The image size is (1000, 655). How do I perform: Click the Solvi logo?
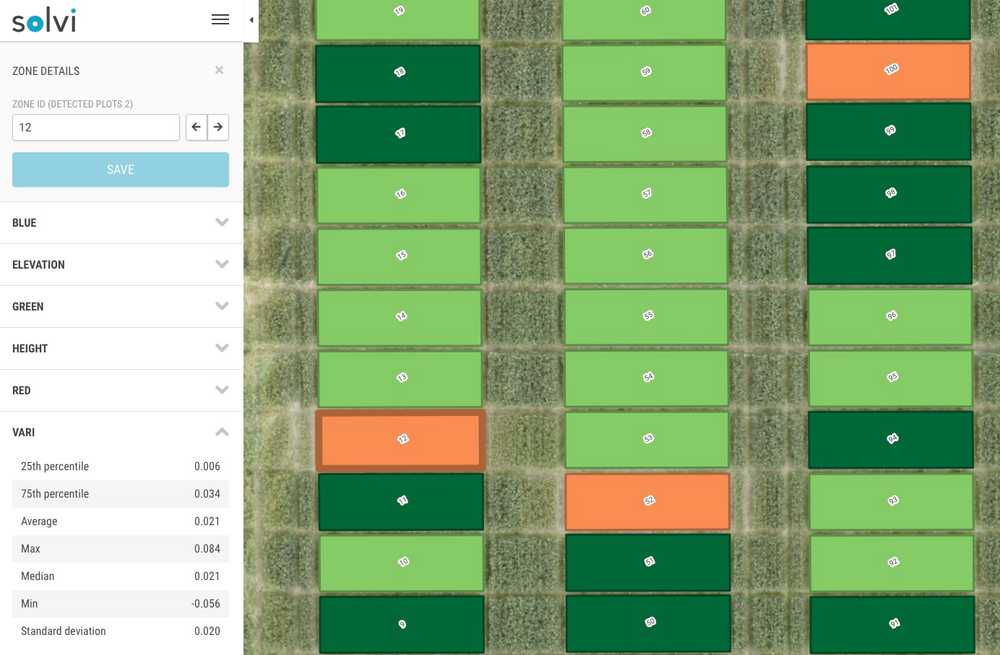click(x=44, y=20)
